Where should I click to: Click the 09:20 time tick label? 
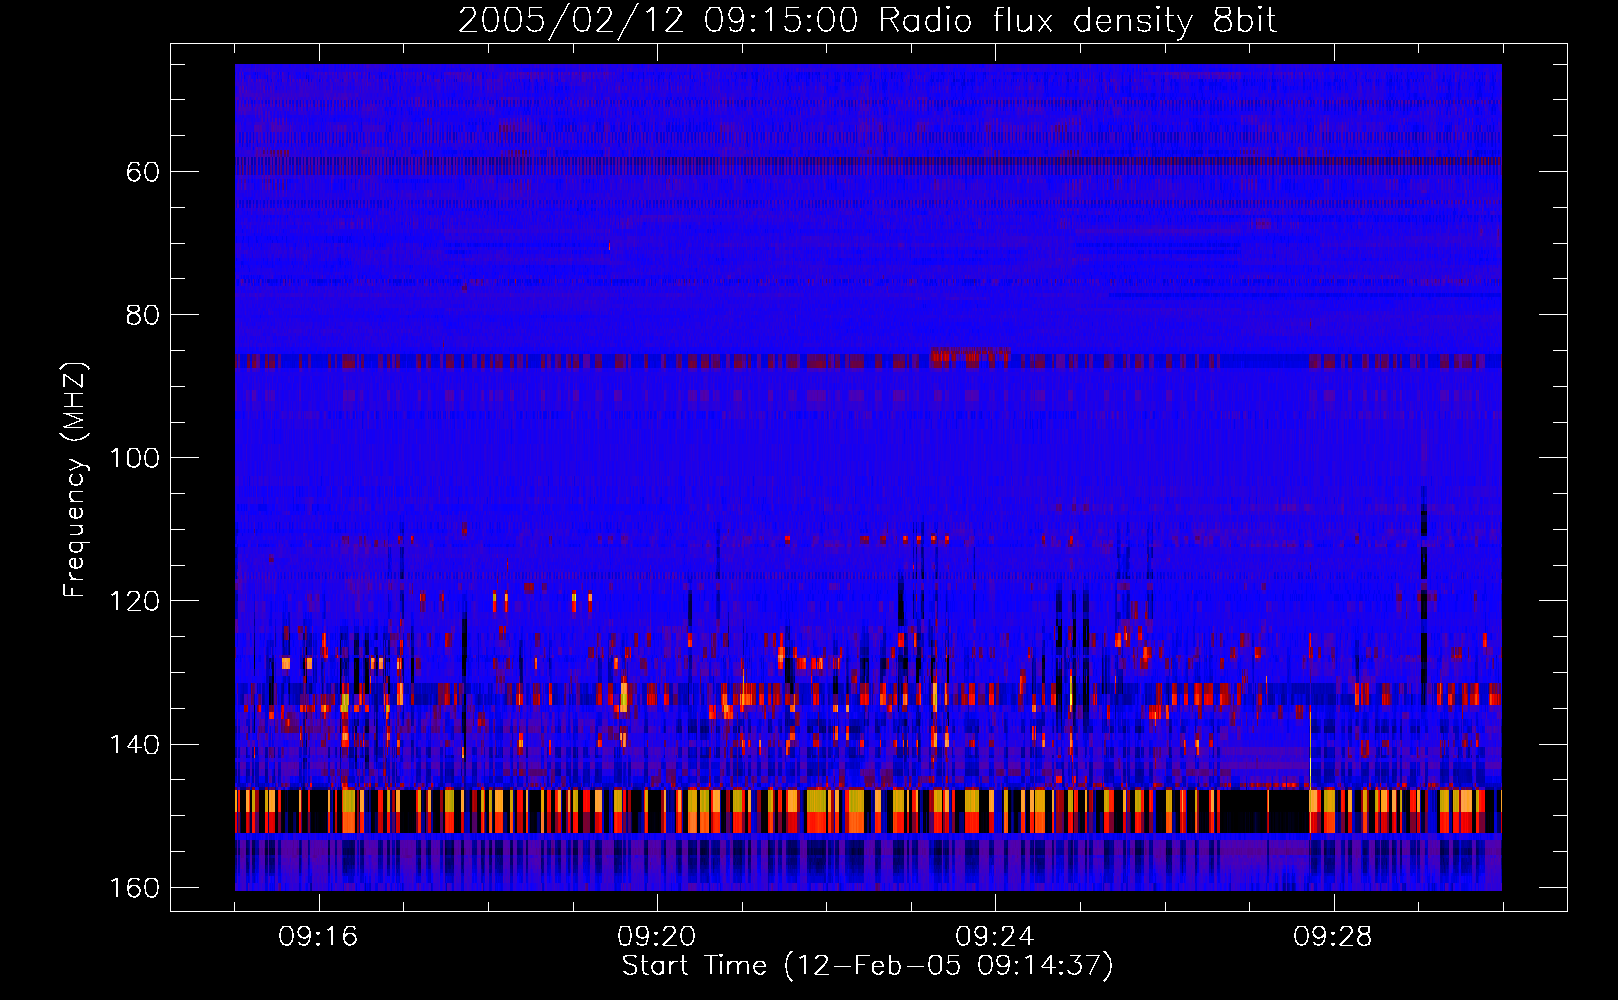(656, 937)
